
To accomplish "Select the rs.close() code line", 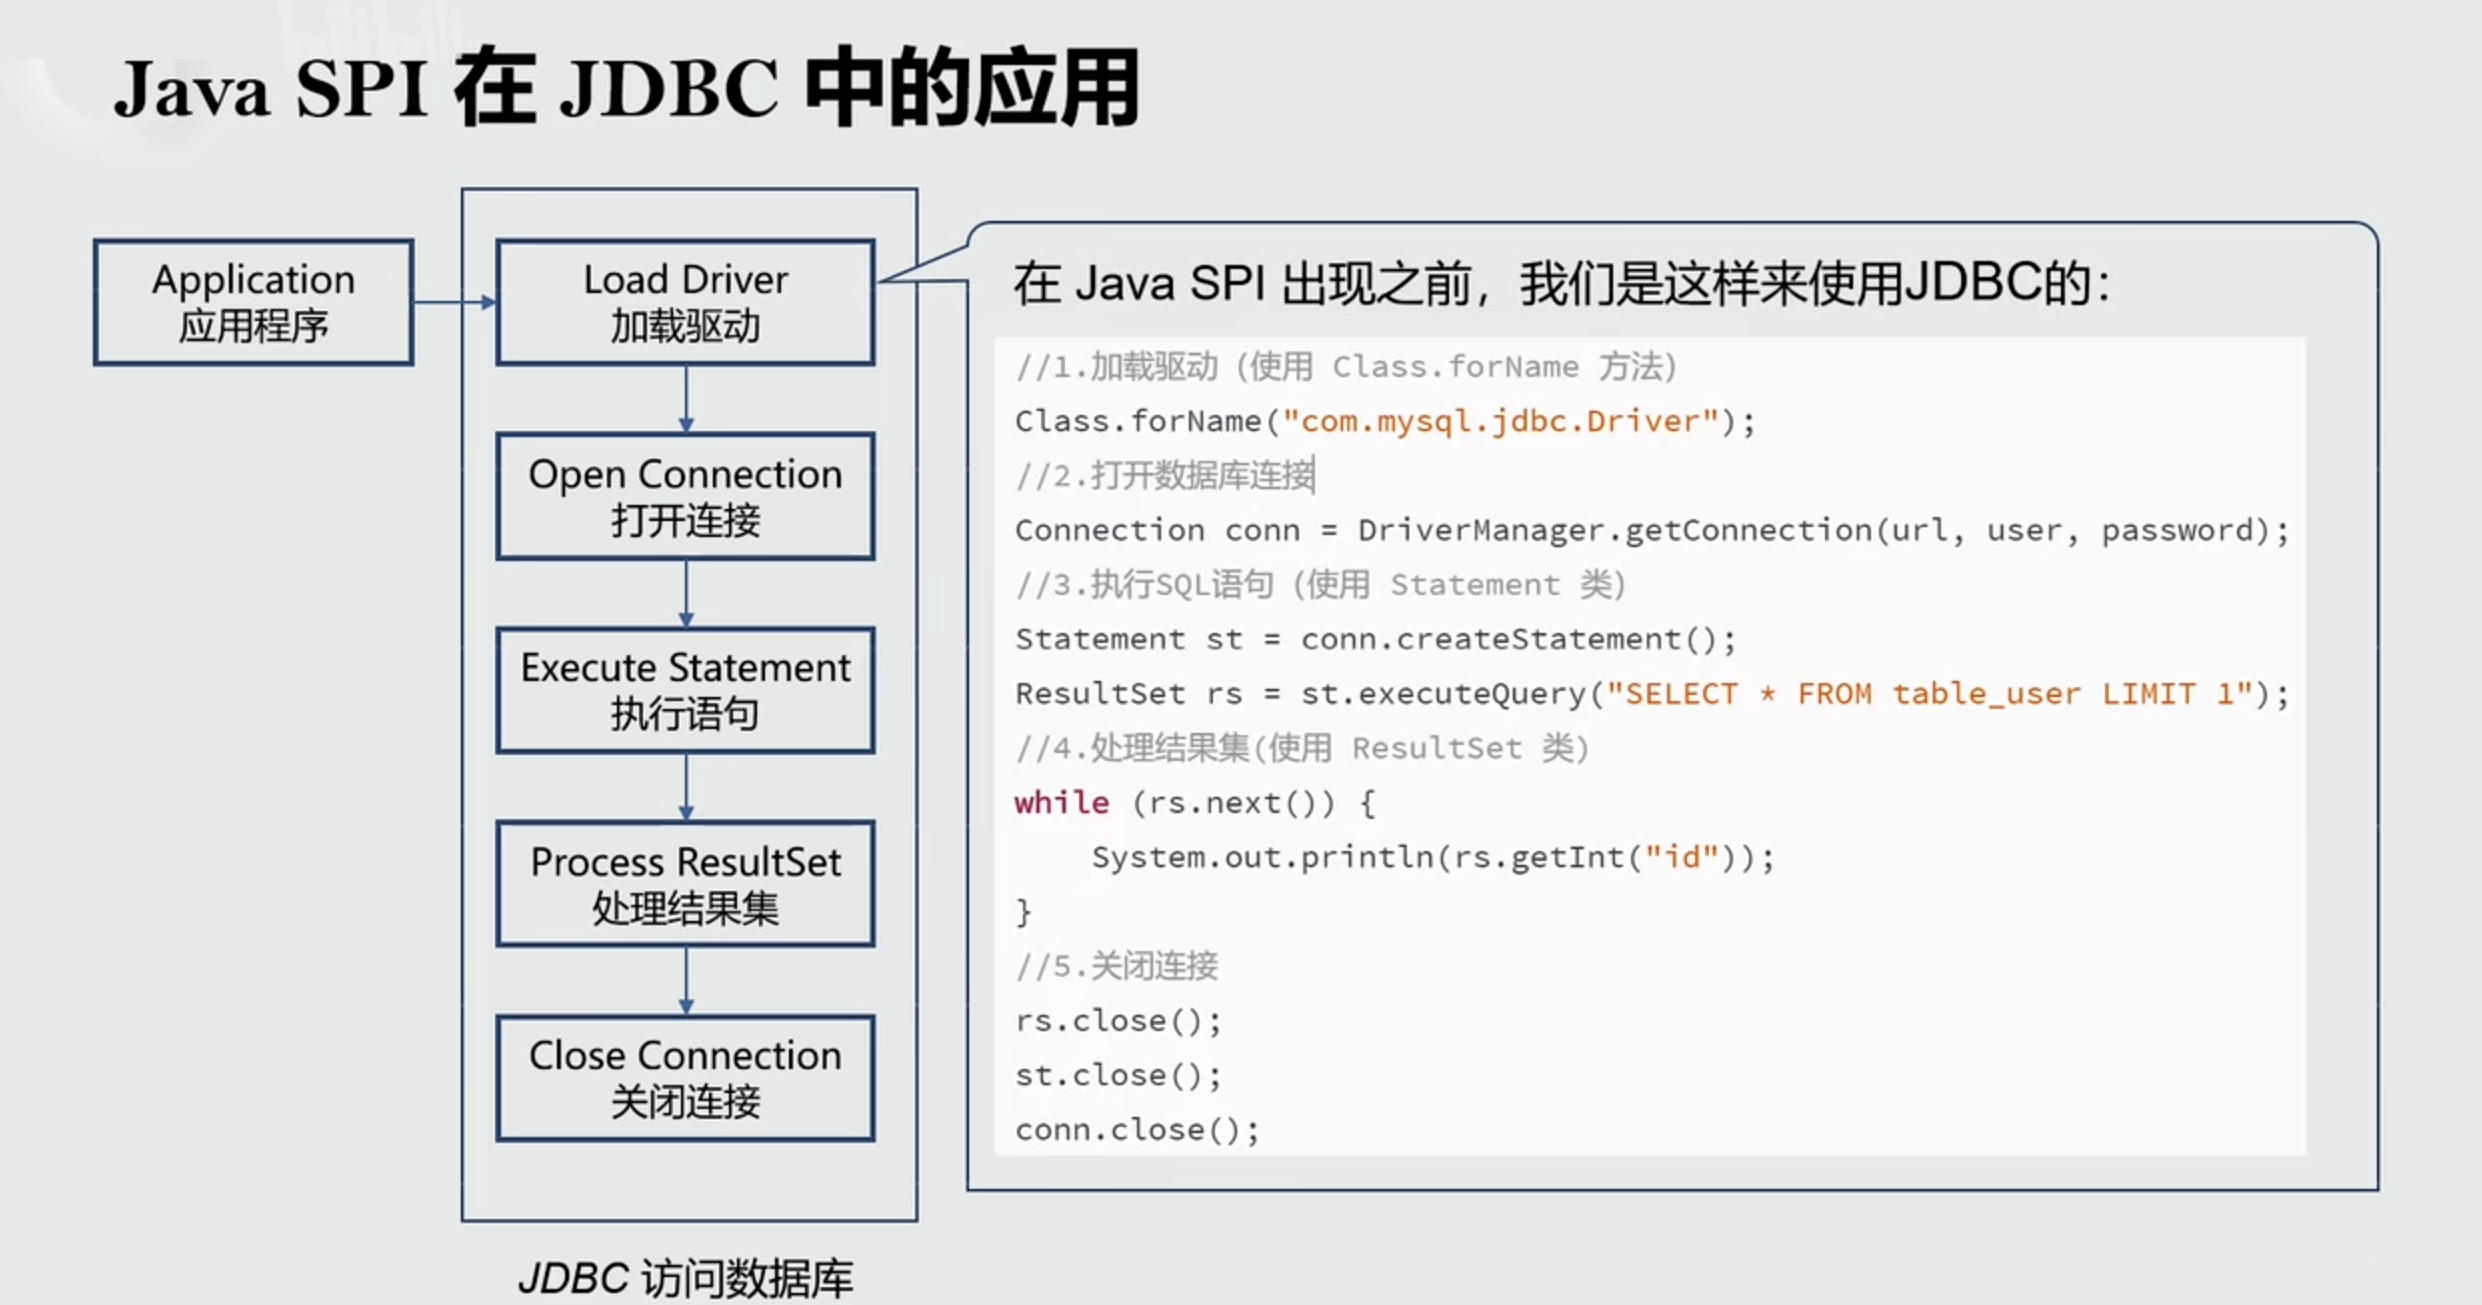I will tap(1117, 1020).
